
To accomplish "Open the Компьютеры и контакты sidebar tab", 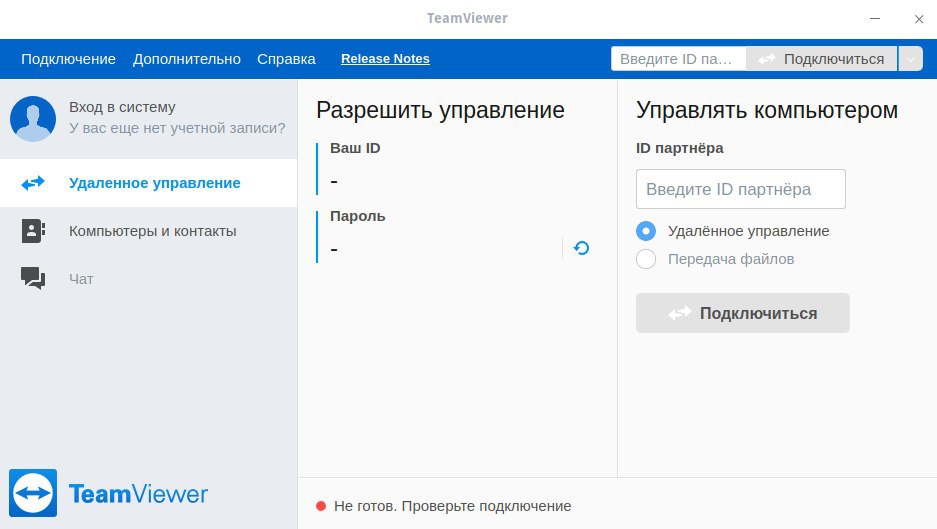I will (148, 231).
